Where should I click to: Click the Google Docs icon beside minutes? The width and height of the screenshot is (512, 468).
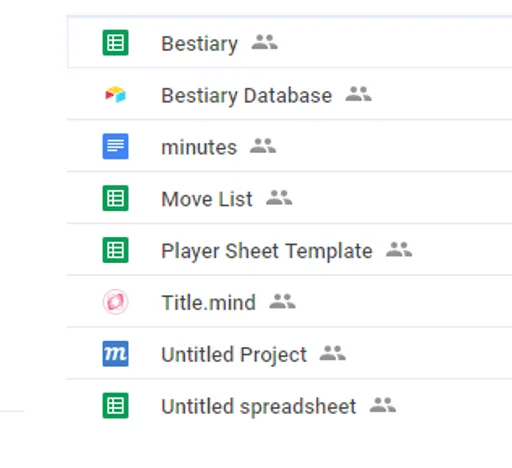click(x=115, y=146)
